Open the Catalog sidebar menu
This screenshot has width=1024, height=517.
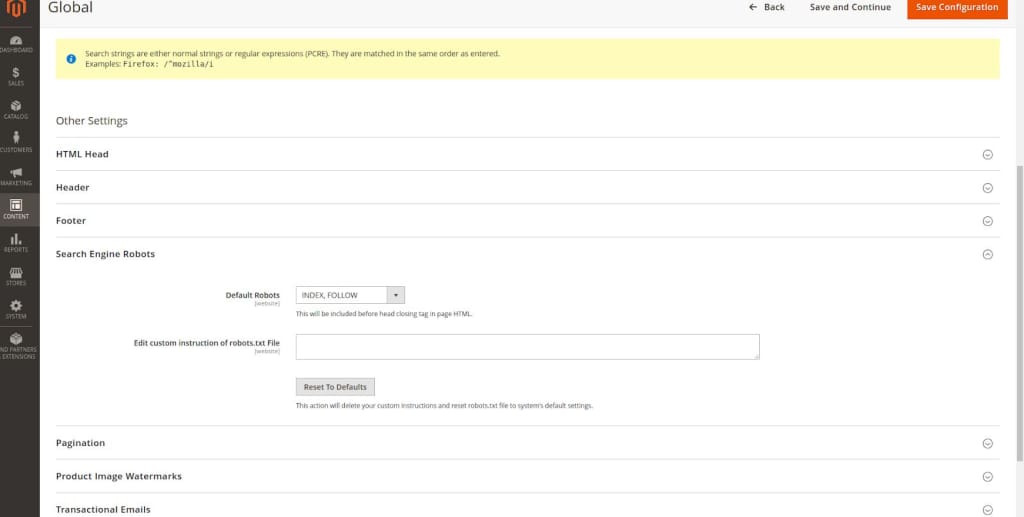tap(16, 110)
